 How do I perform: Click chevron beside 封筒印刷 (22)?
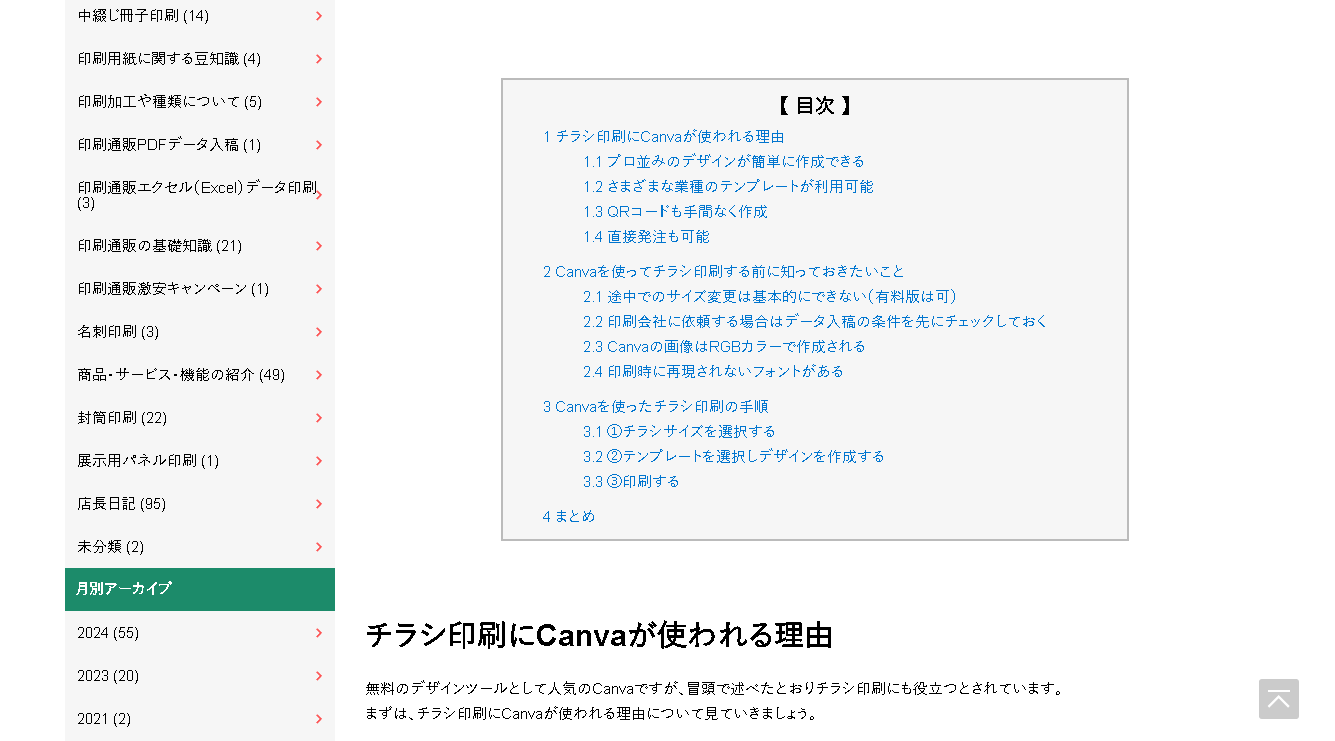pos(319,418)
